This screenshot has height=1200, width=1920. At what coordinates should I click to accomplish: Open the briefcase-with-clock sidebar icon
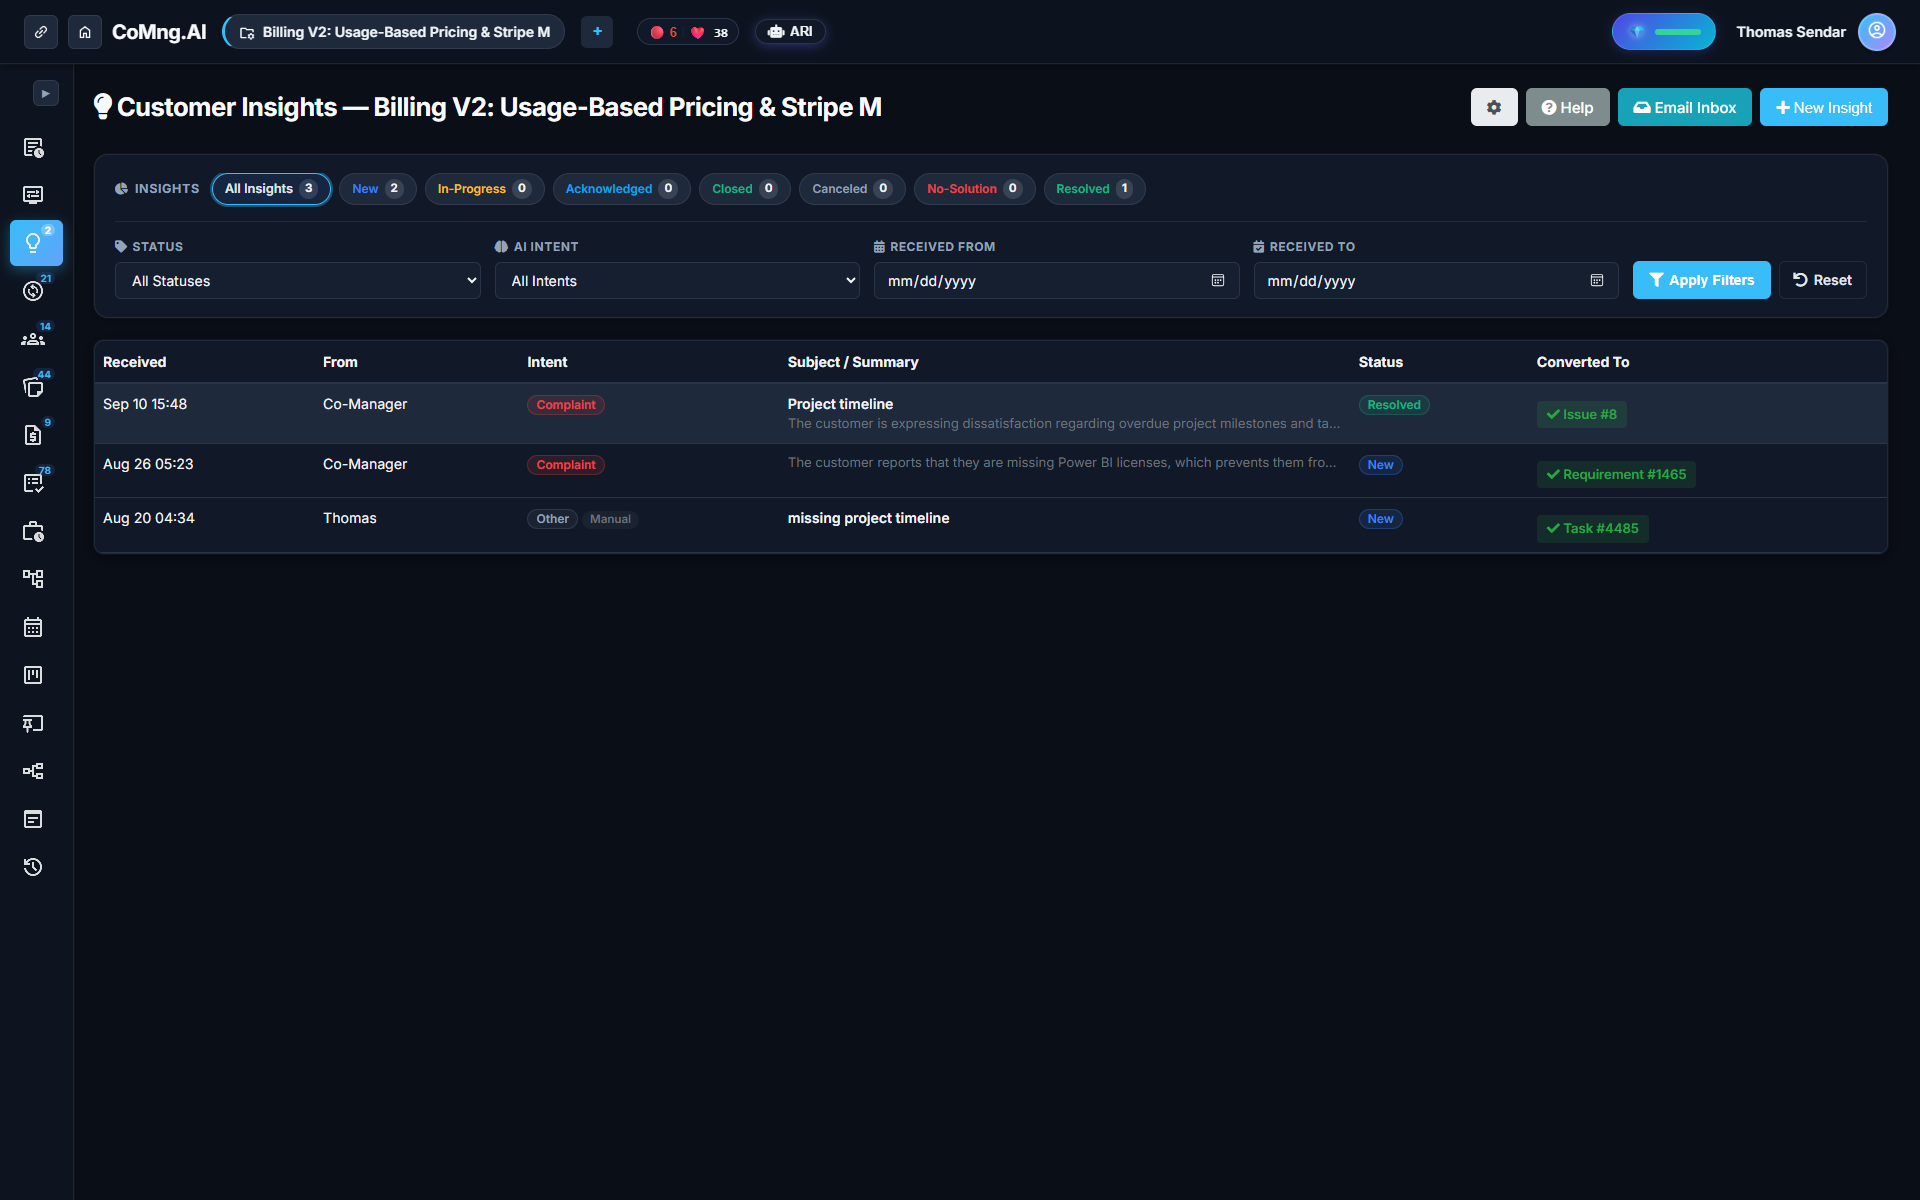(33, 531)
